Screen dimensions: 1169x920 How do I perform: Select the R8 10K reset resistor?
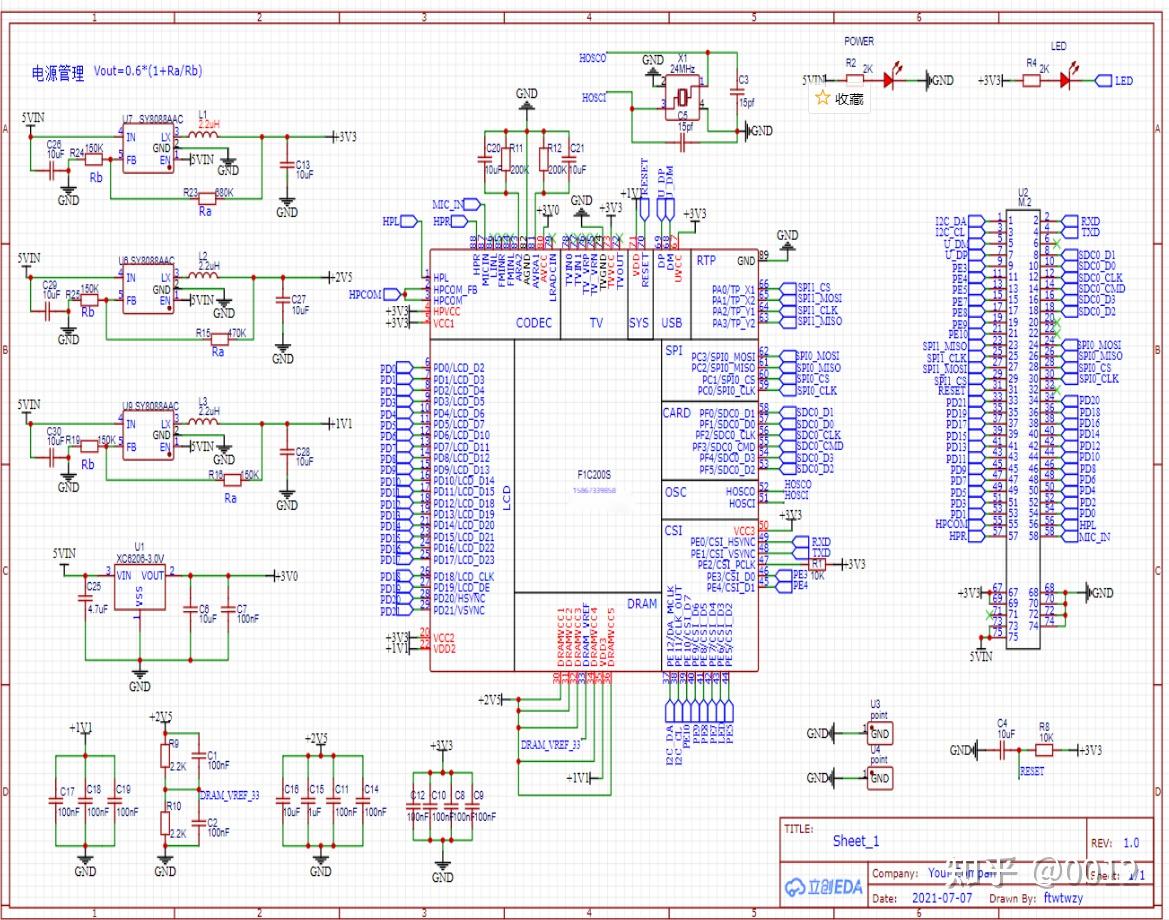(1044, 750)
